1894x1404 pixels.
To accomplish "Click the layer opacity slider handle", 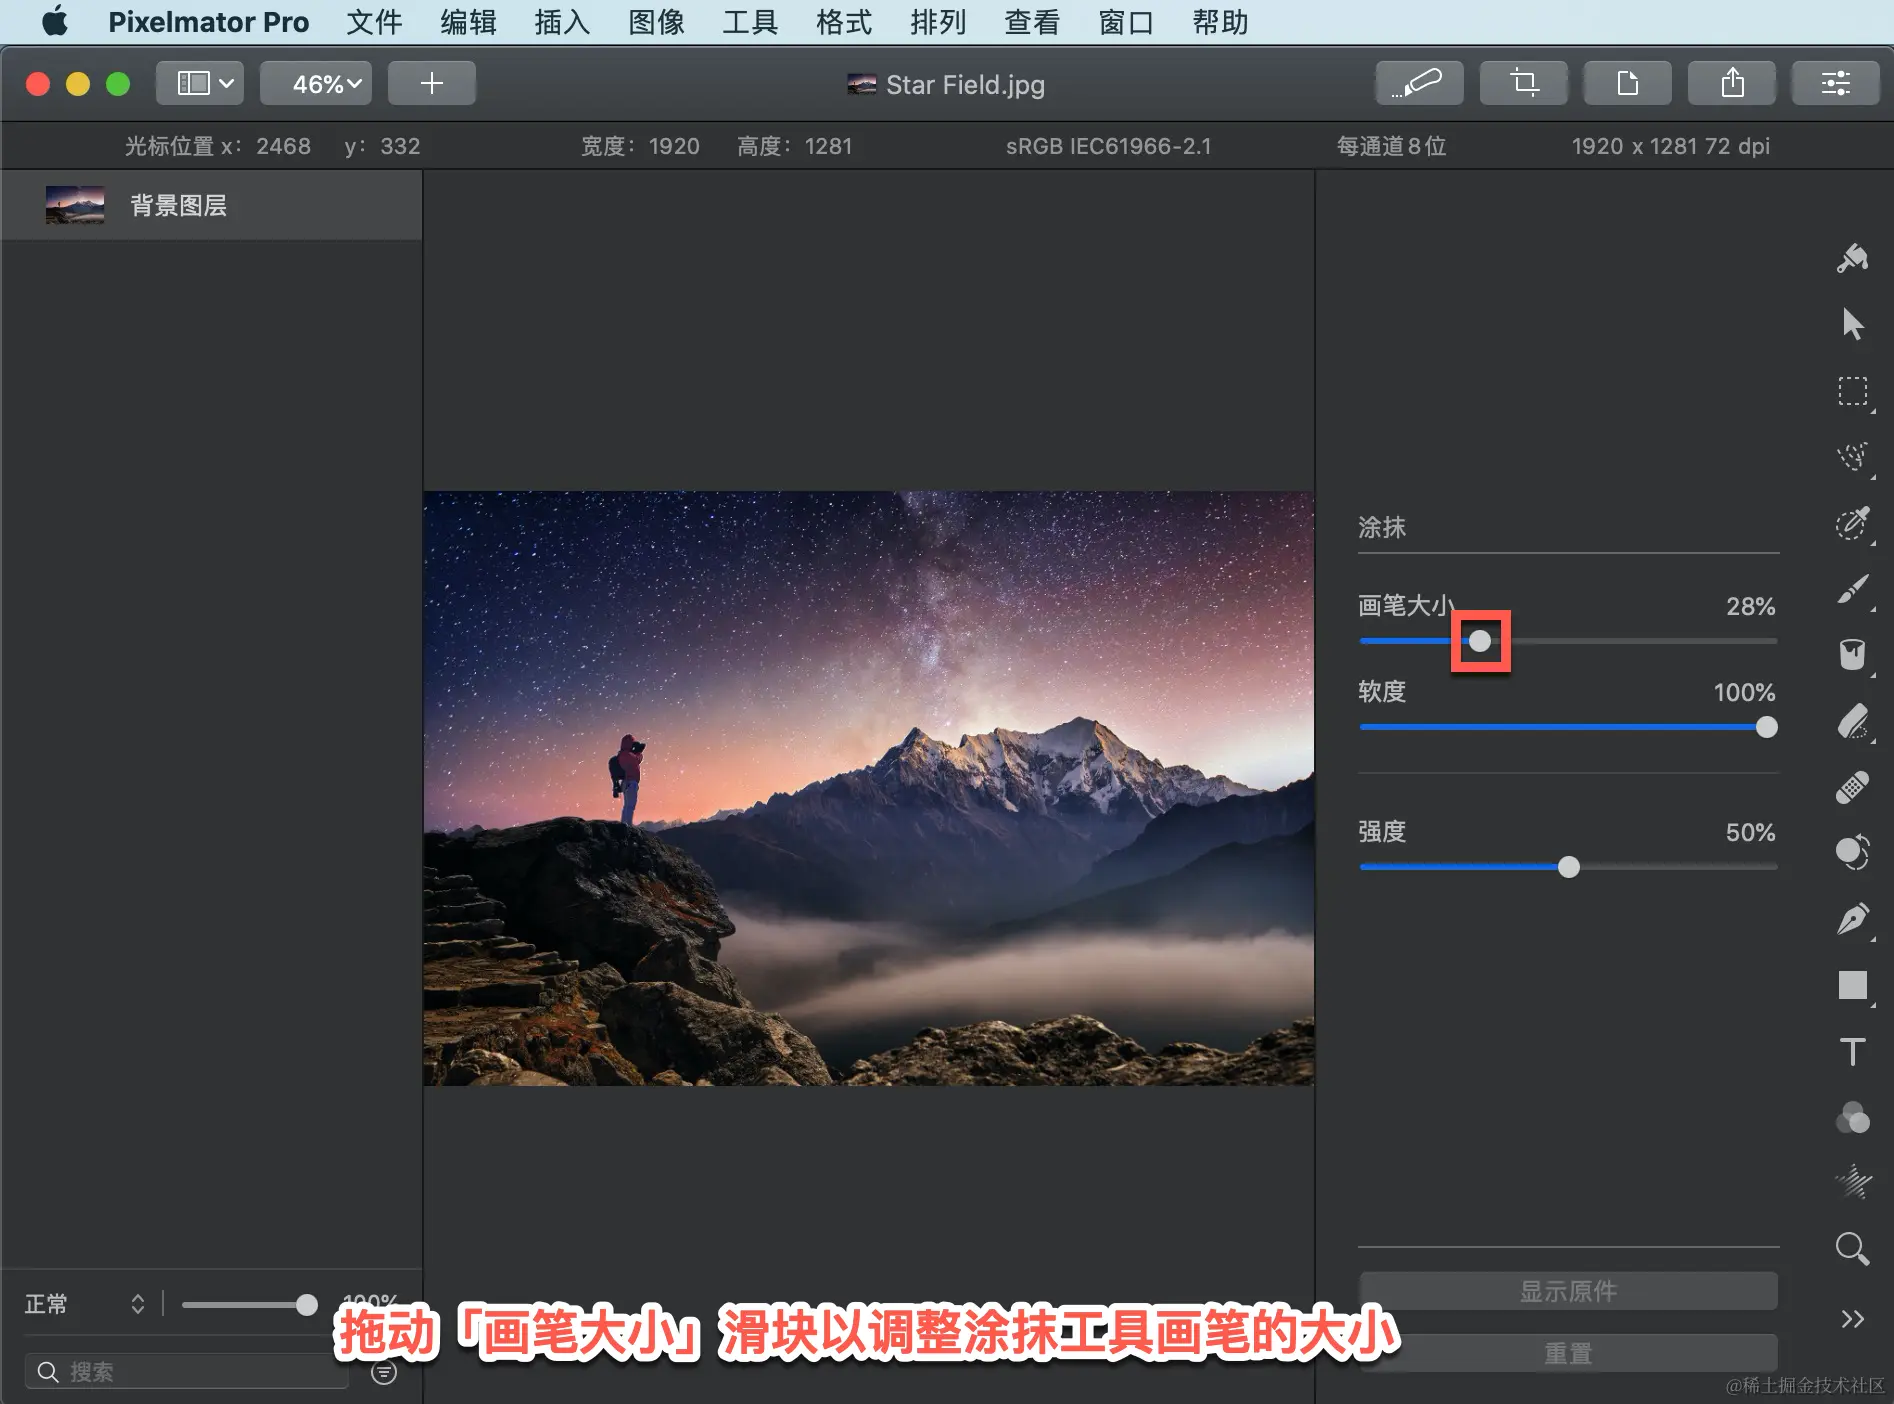I will click(307, 1304).
